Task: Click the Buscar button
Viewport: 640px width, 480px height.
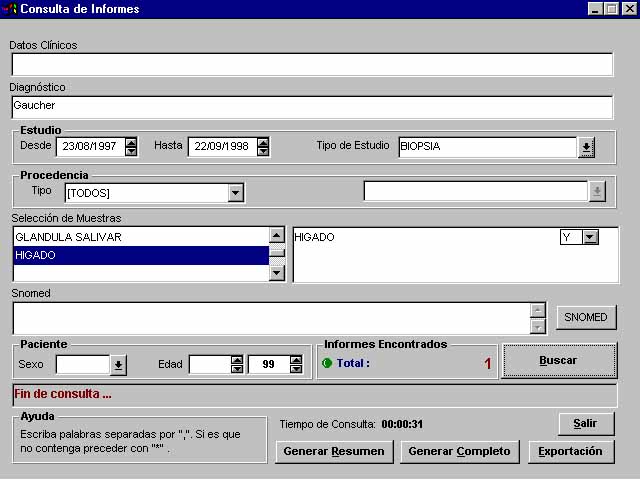Action: click(558, 360)
